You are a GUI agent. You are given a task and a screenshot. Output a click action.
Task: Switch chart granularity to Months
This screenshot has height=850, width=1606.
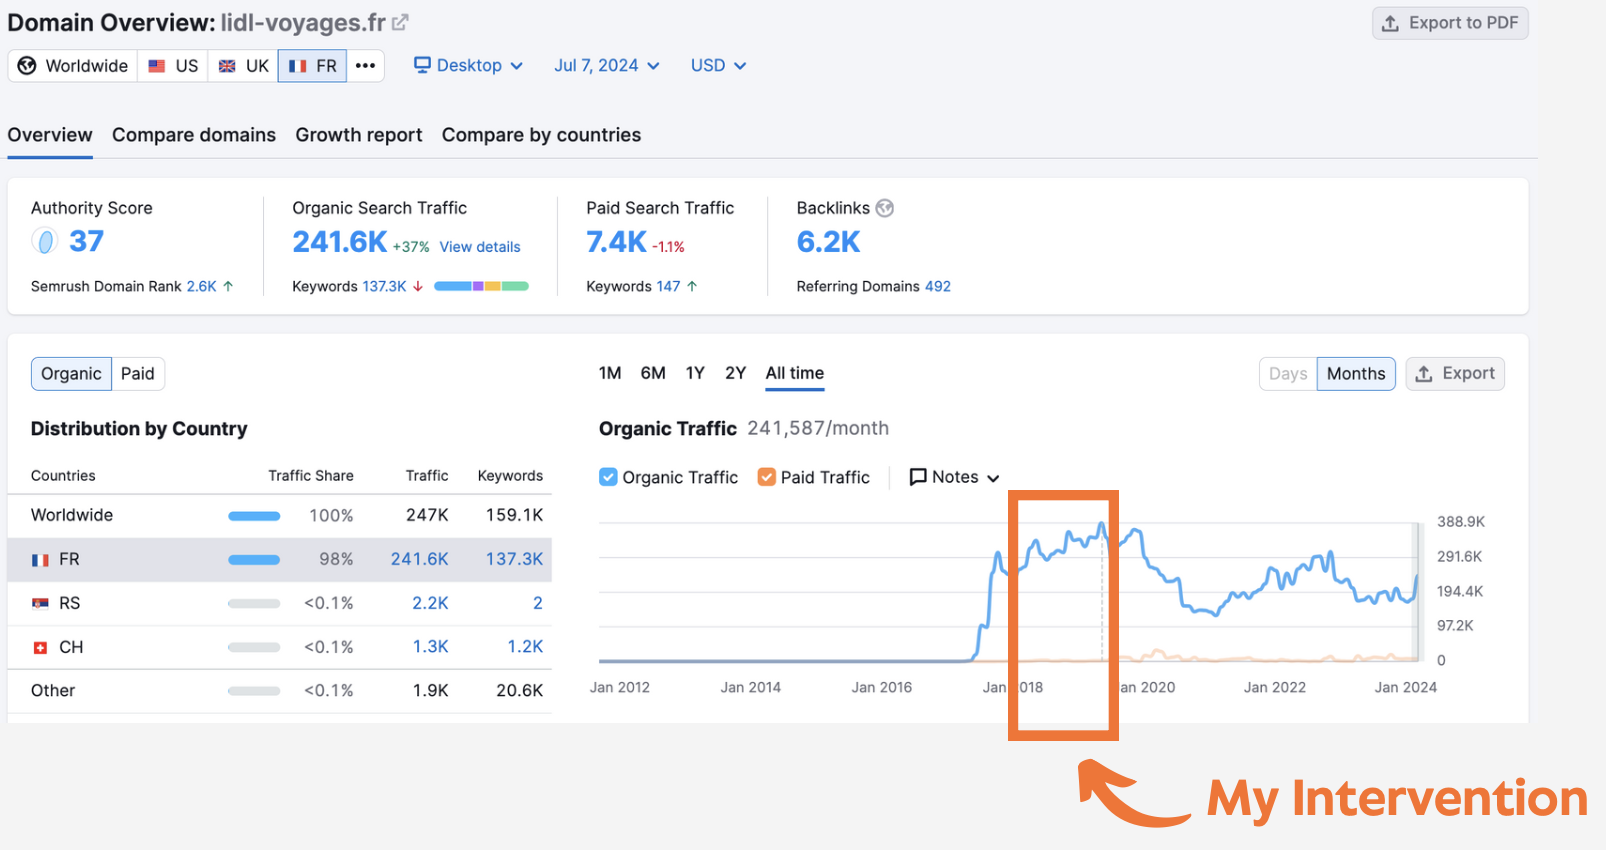[x=1356, y=374]
